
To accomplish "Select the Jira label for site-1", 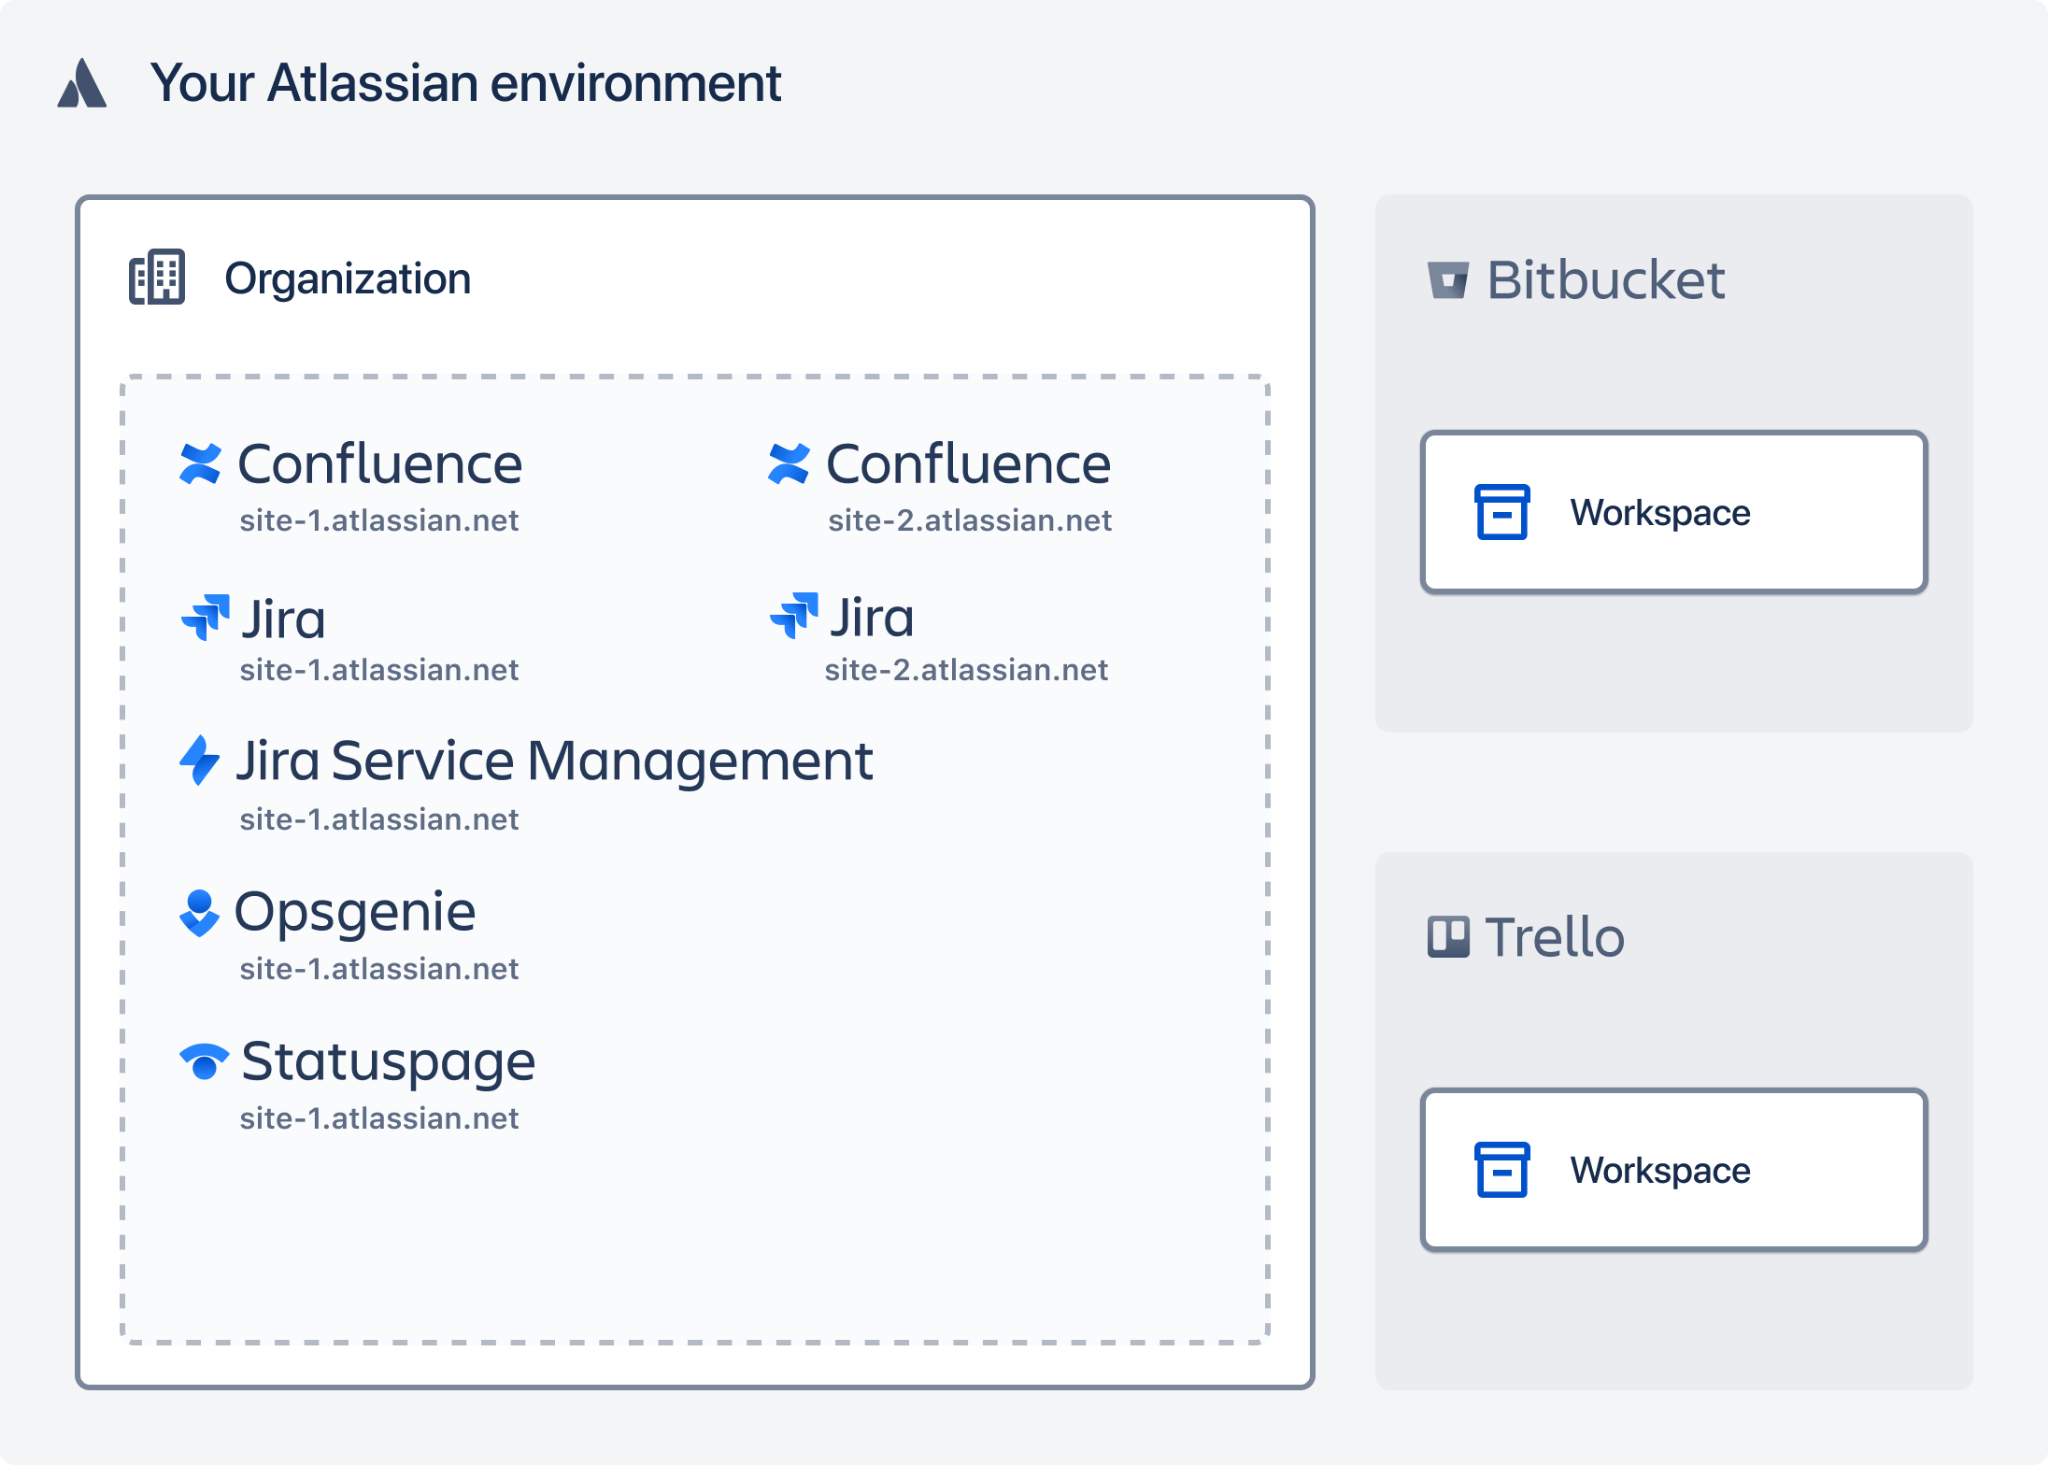I will tap(284, 619).
